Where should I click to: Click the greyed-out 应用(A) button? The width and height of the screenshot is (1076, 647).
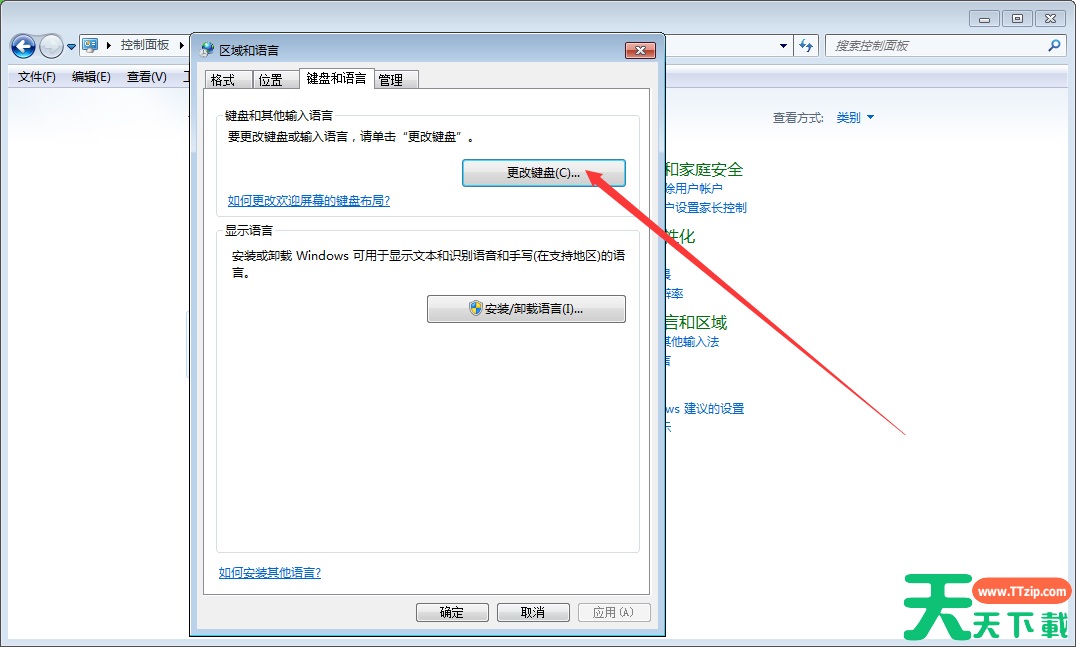(613, 613)
